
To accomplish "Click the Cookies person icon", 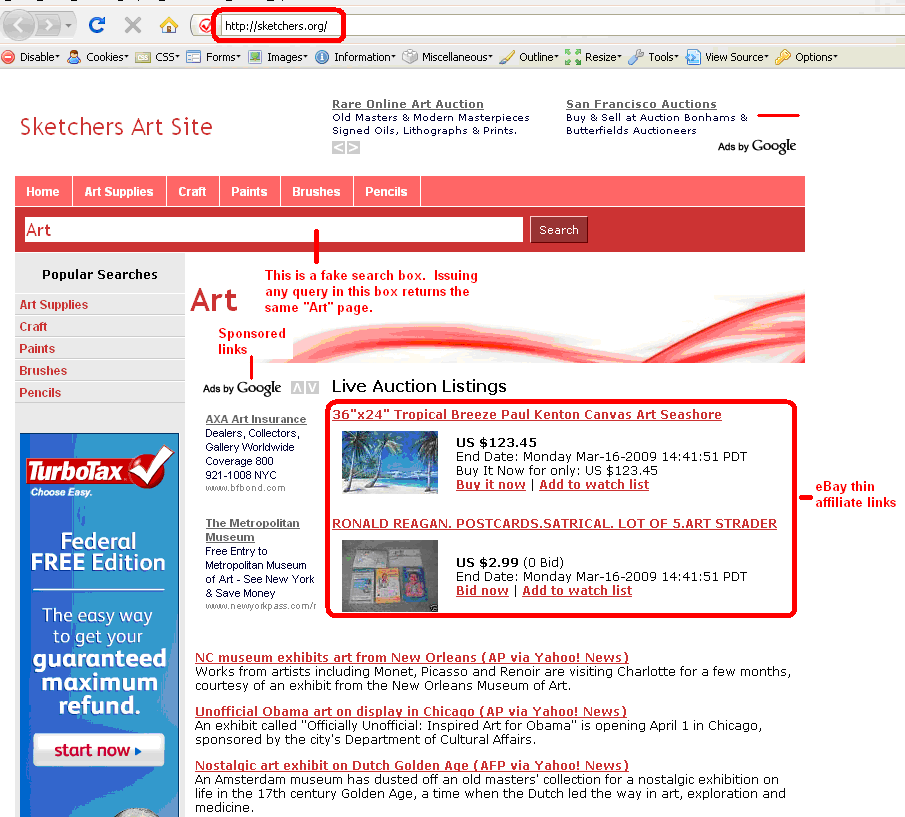I will pyautogui.click(x=74, y=57).
